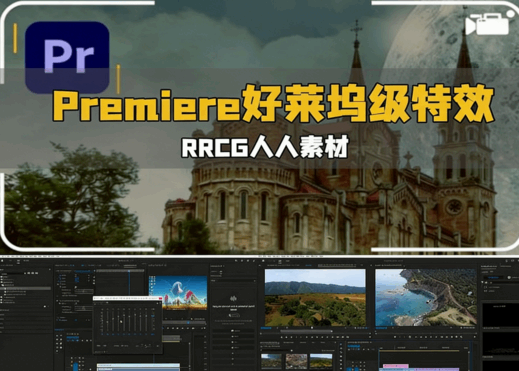Viewport: 519px width, 371px height.
Task: Click the gray zoom scrollbar under grassland preview
Action: pos(306,331)
